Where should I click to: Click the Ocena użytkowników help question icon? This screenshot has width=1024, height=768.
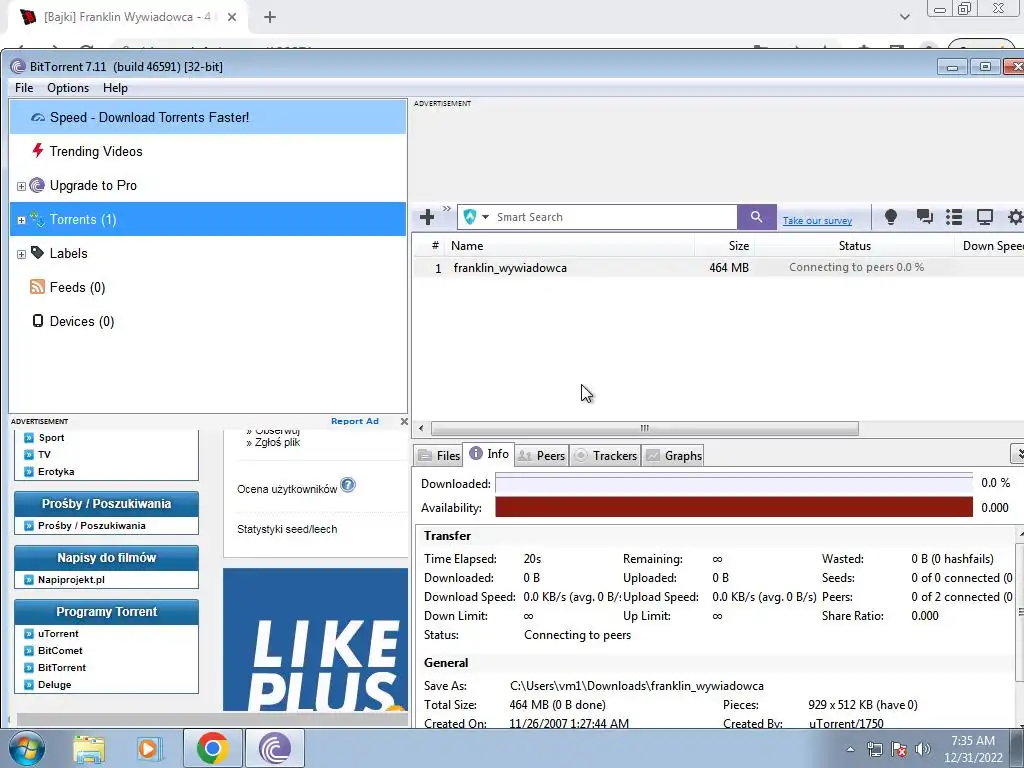coord(348,485)
